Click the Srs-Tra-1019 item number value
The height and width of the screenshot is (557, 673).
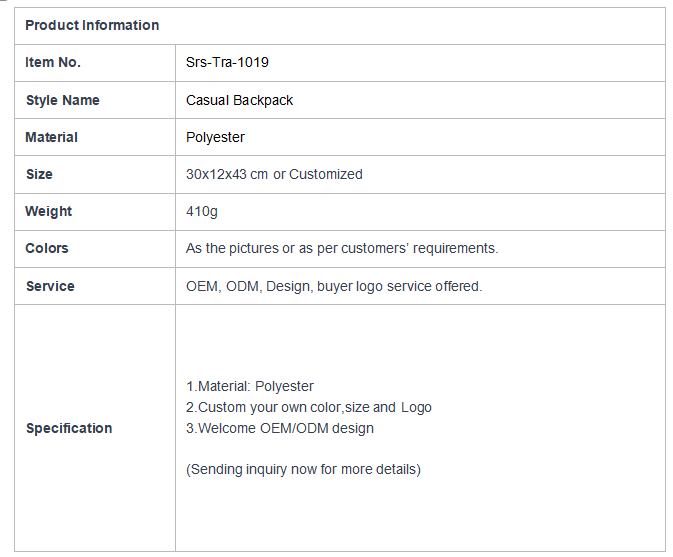(x=227, y=63)
